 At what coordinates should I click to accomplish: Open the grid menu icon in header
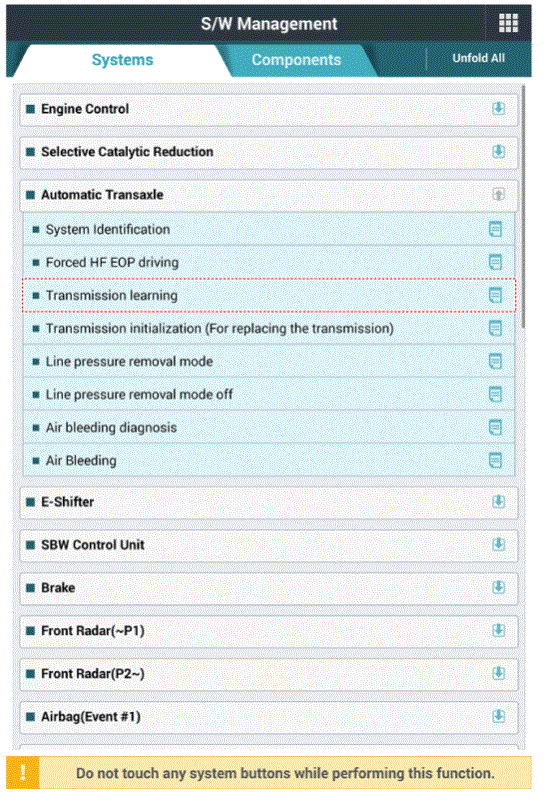coord(508,23)
